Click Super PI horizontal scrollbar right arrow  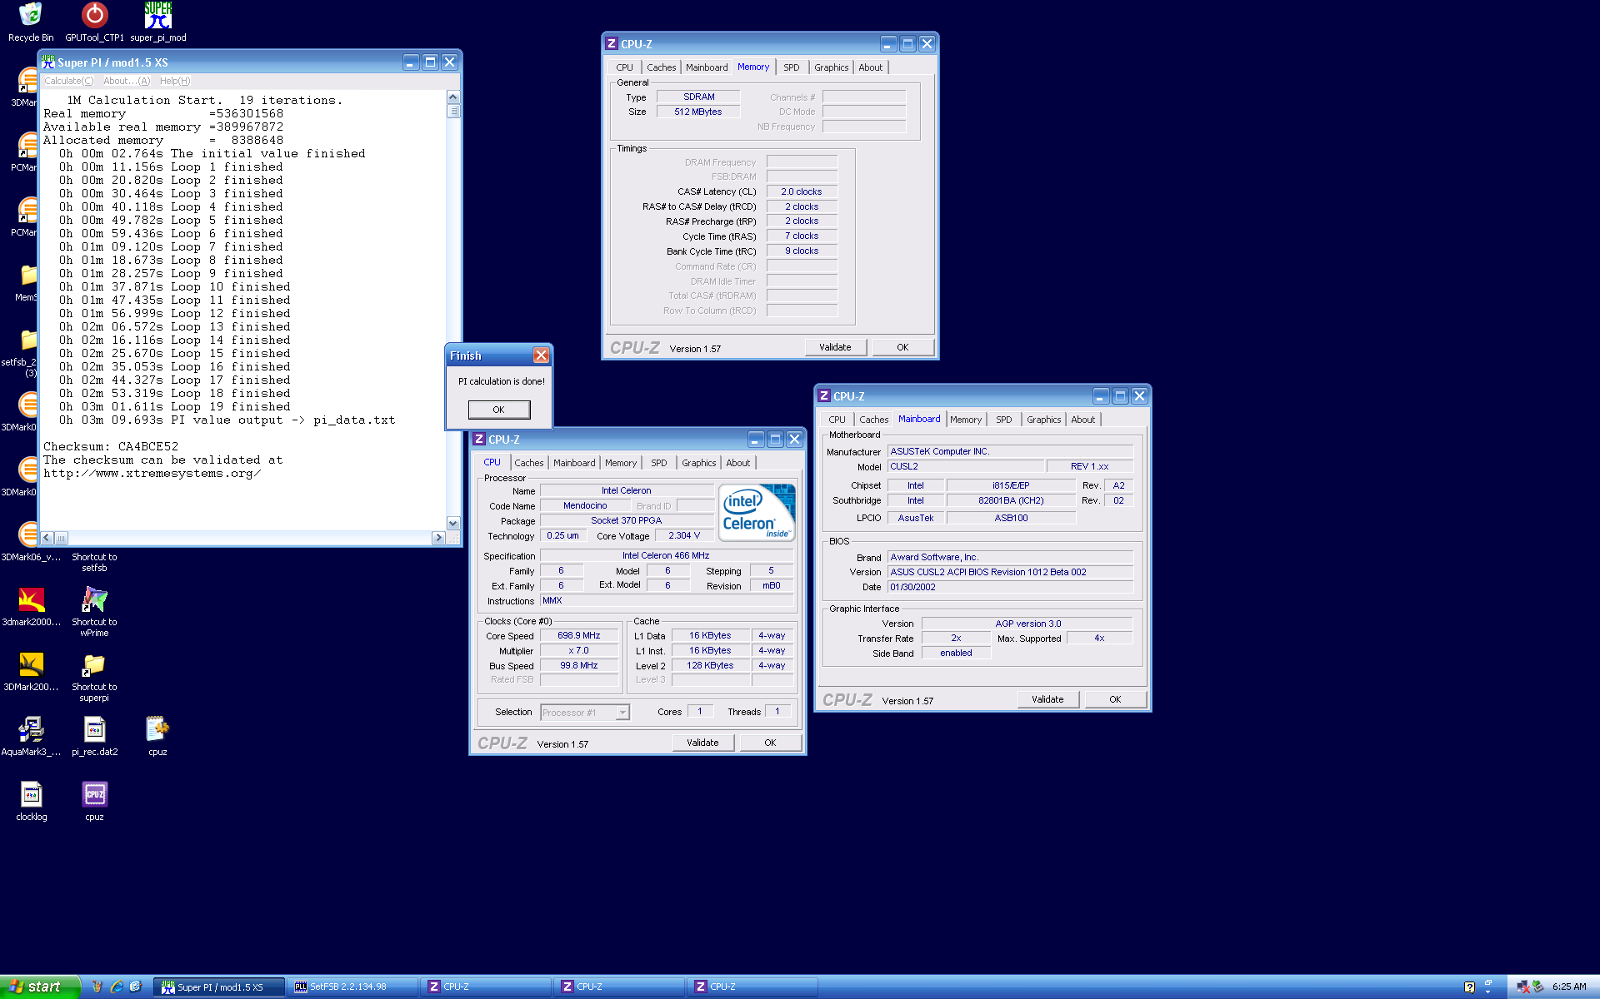point(438,538)
